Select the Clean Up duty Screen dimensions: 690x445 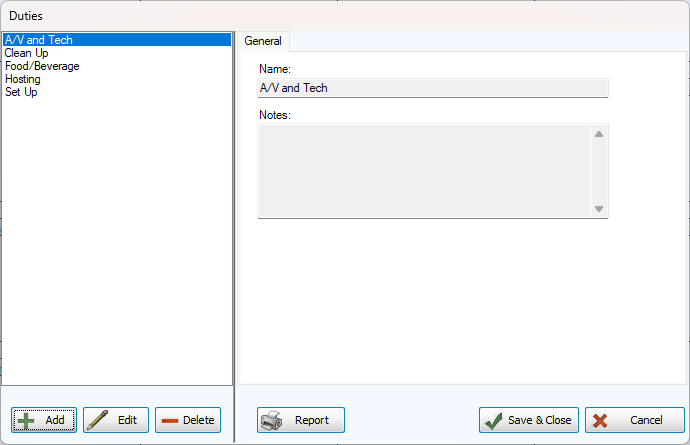27,53
